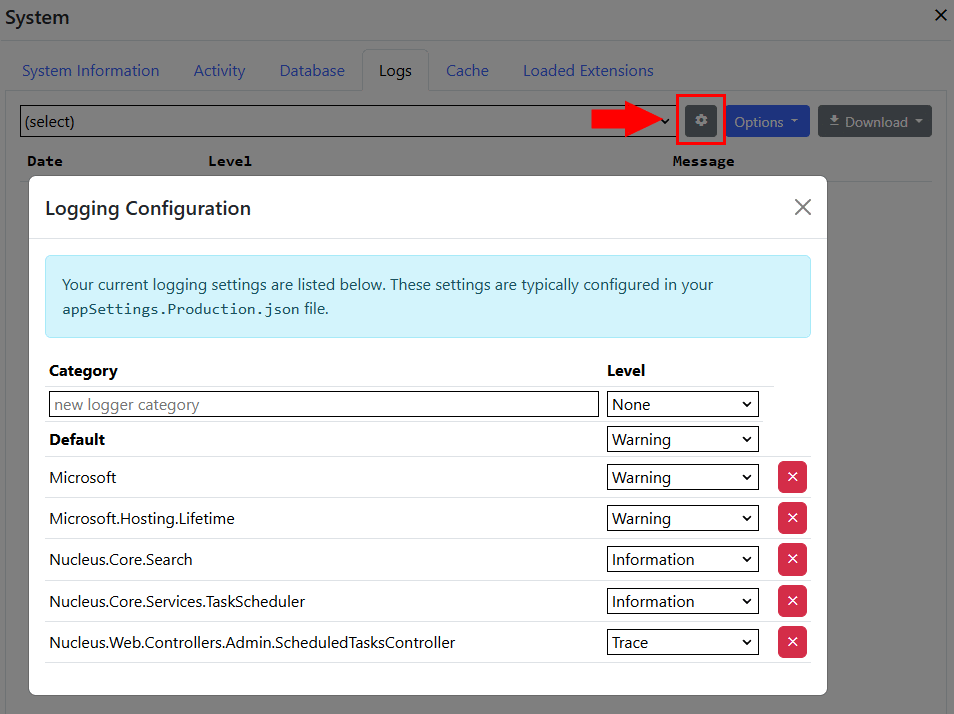Remove the ScheduledTasksController logger category
954x714 pixels.
(791, 641)
